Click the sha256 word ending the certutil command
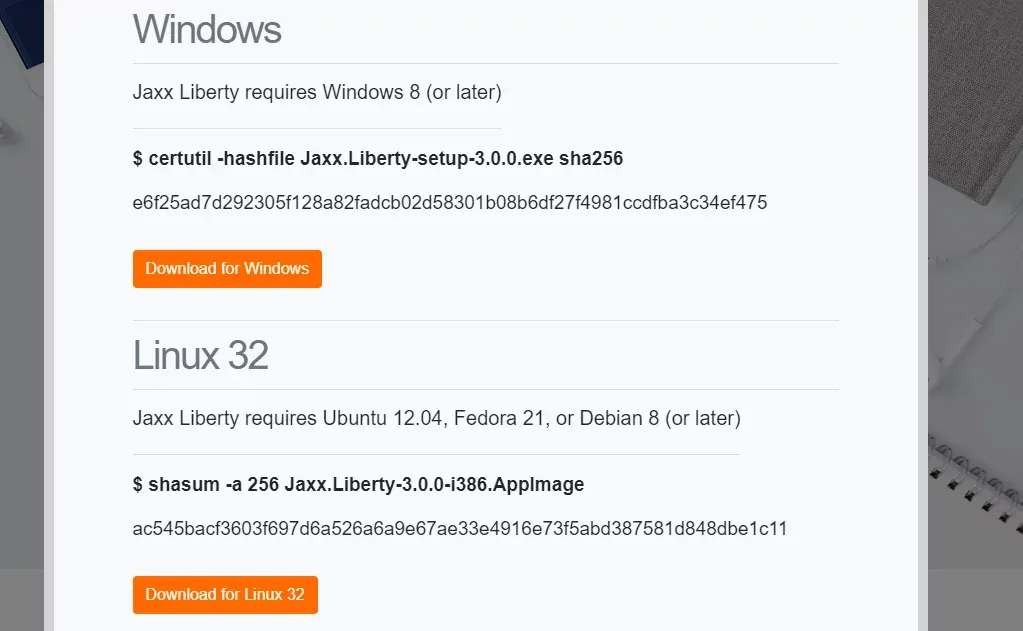Screen dimensions: 1023x631 coord(591,159)
